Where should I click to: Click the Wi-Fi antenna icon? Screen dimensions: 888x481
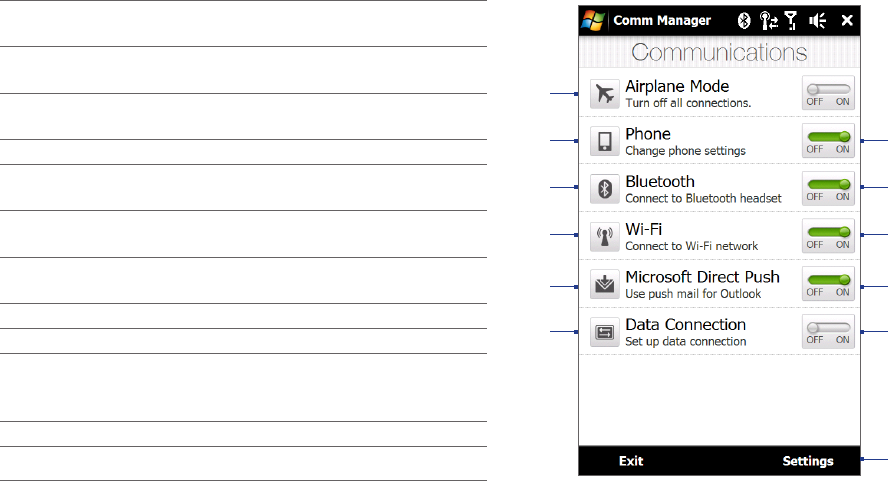point(603,237)
